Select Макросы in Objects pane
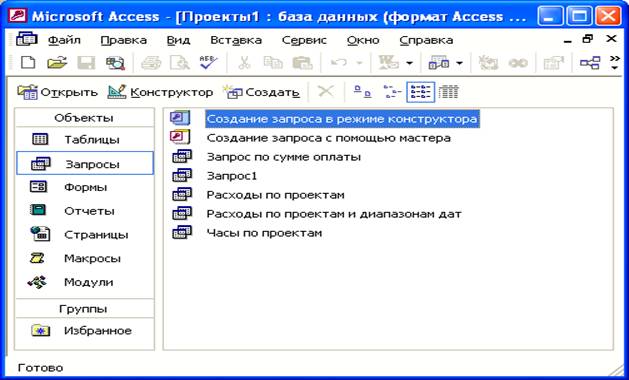The image size is (629, 380). point(85,258)
